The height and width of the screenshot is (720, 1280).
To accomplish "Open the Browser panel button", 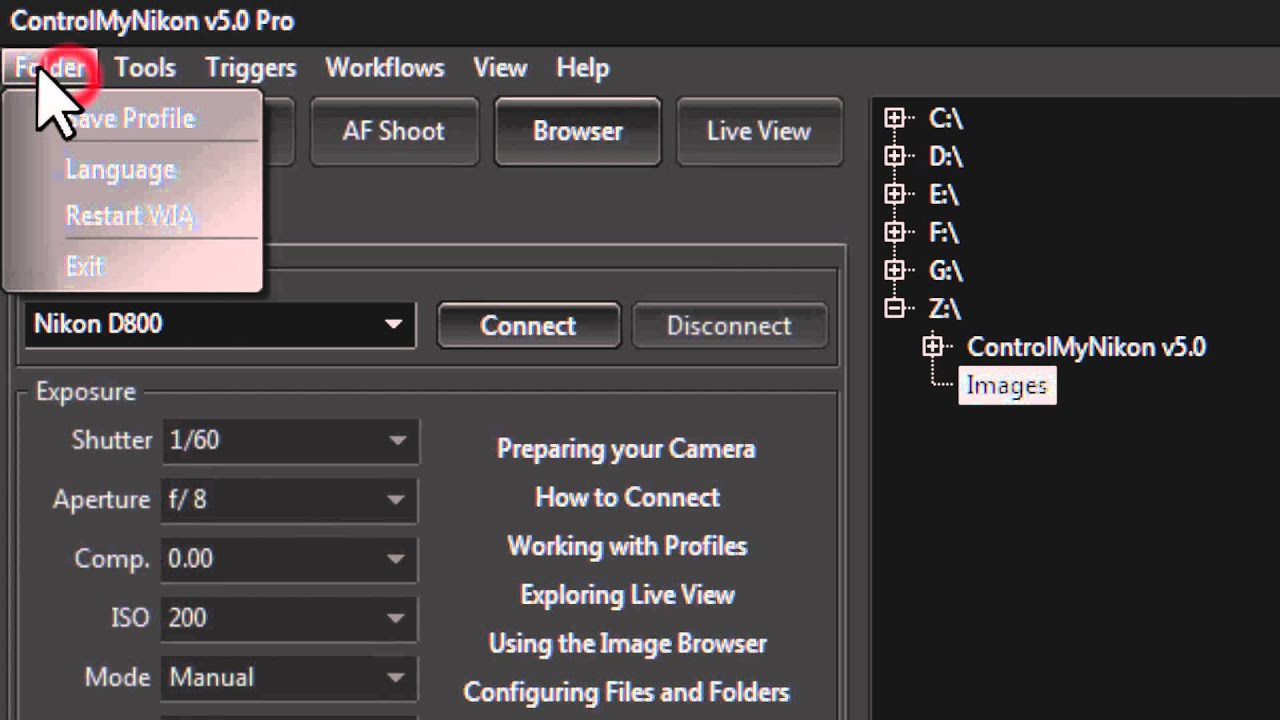I will pyautogui.click(x=578, y=131).
